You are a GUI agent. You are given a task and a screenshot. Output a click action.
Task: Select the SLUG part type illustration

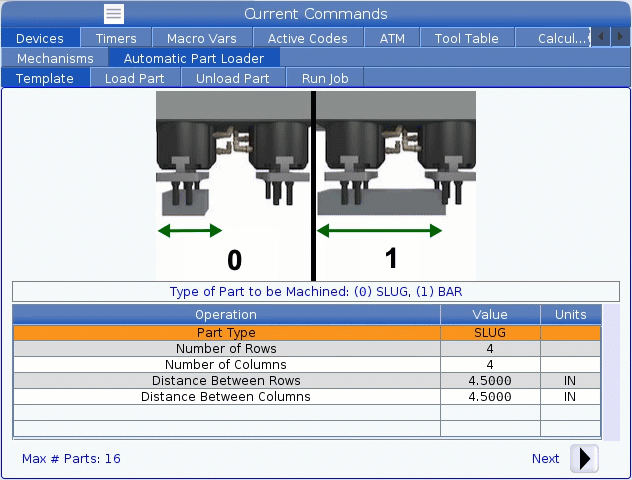tap(234, 185)
